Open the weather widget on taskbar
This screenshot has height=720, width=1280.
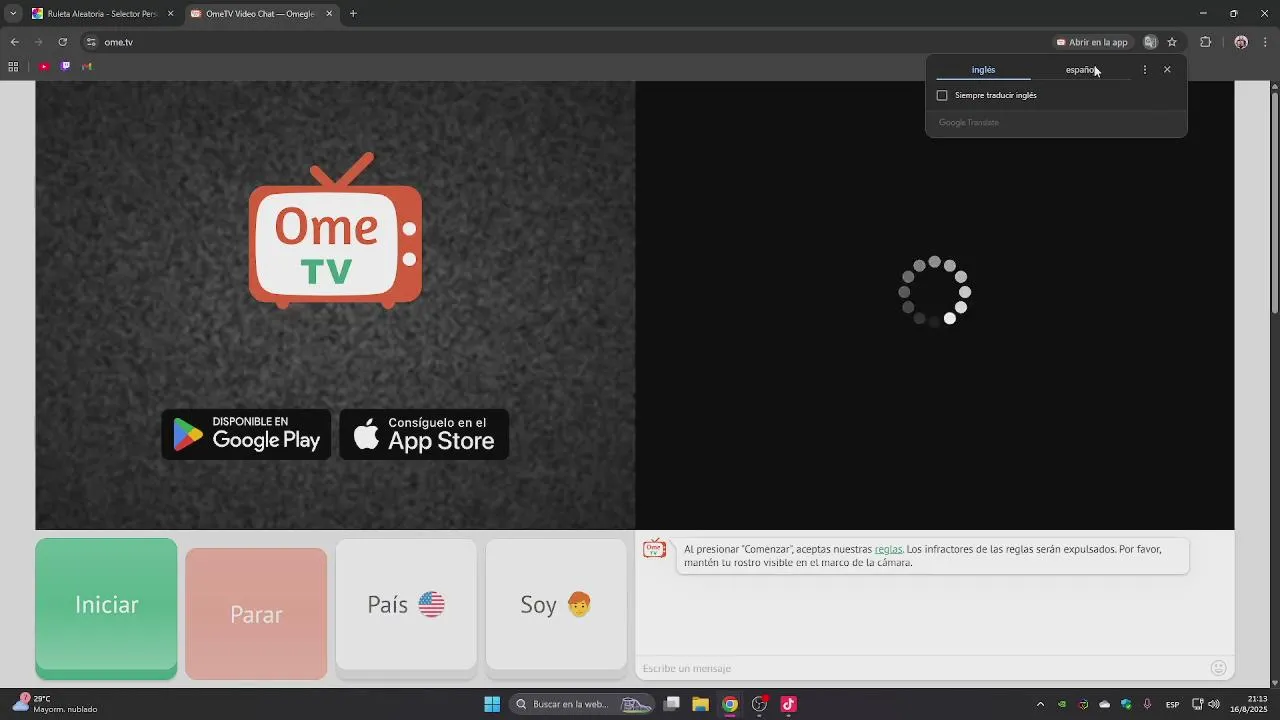(55, 704)
